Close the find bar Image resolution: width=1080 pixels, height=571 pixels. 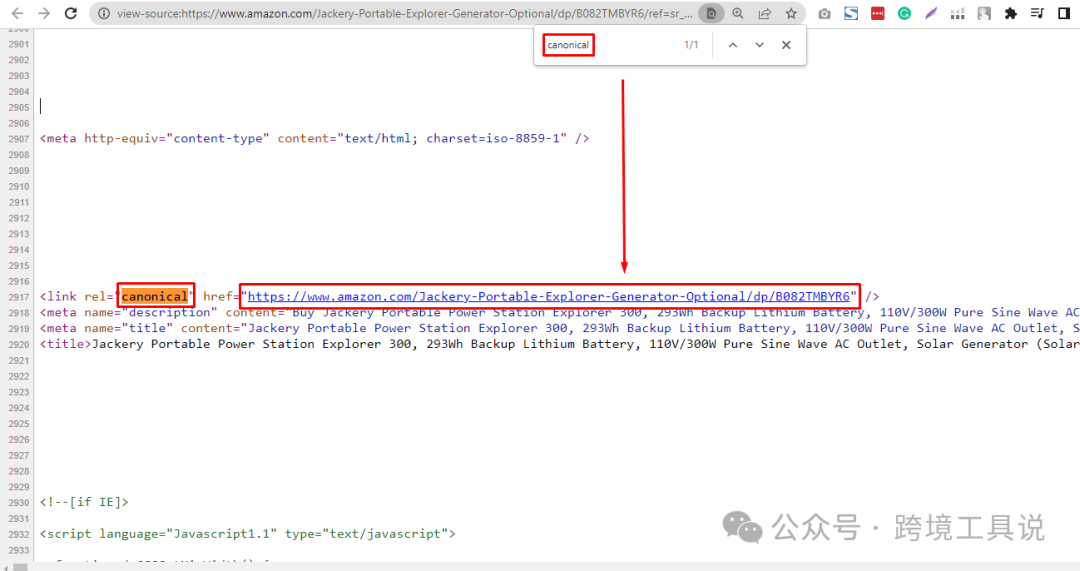click(786, 45)
